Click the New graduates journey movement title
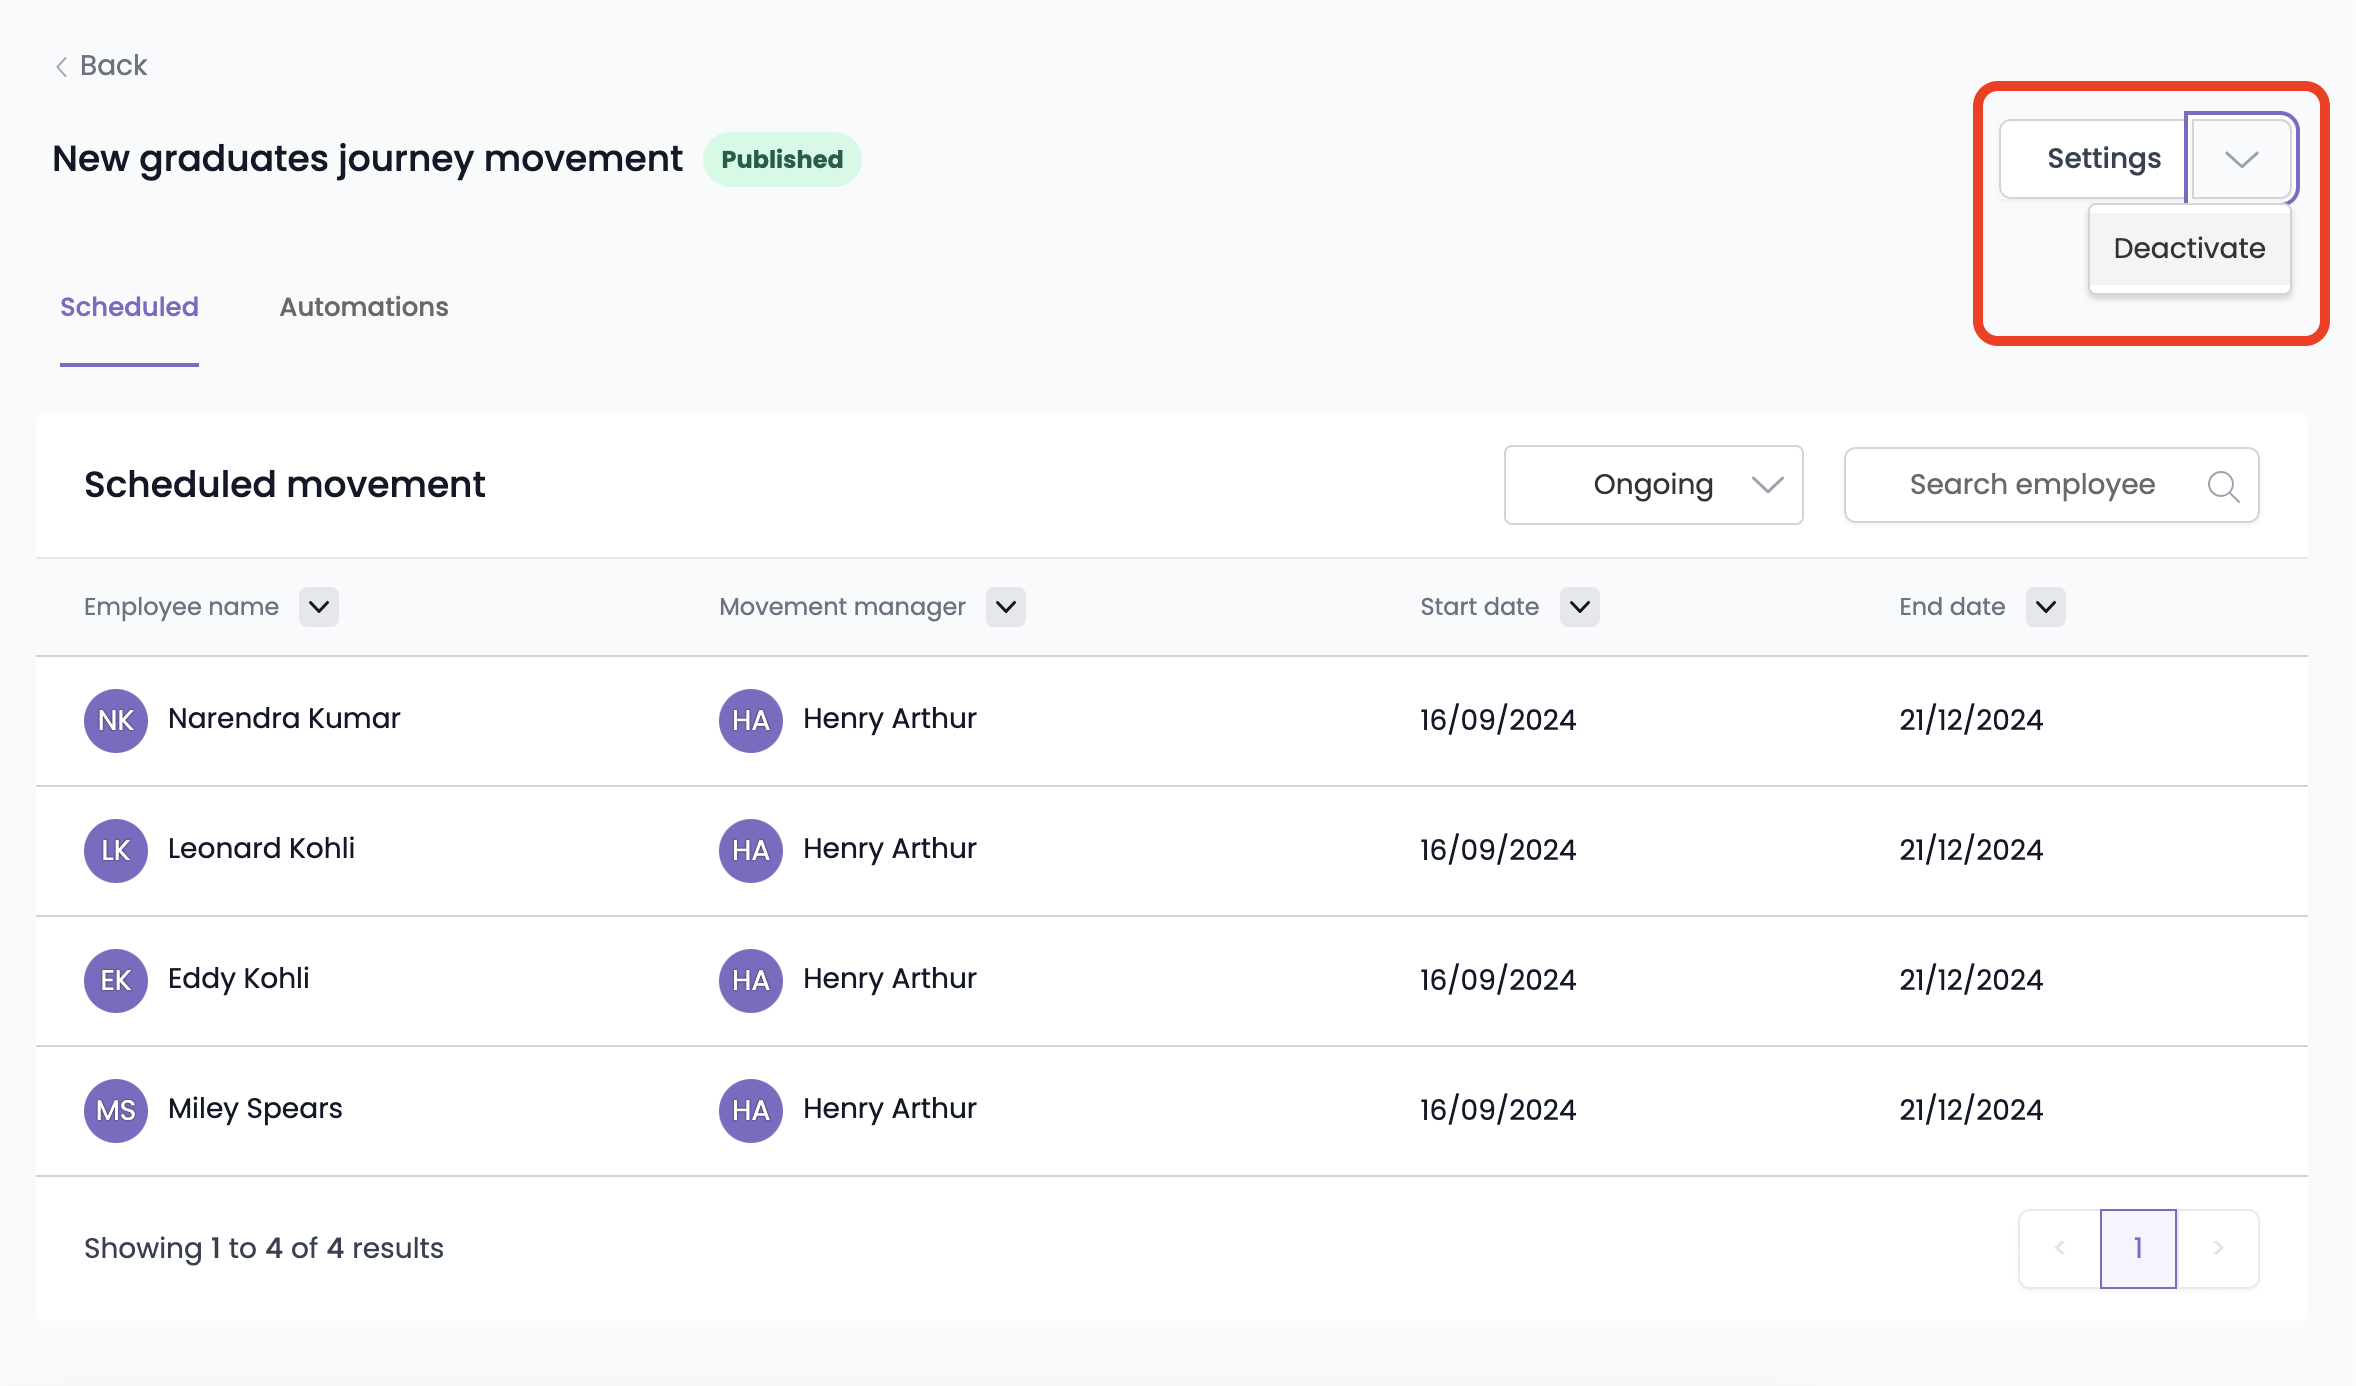Viewport: 2356px width, 1386px height. coord(367,159)
